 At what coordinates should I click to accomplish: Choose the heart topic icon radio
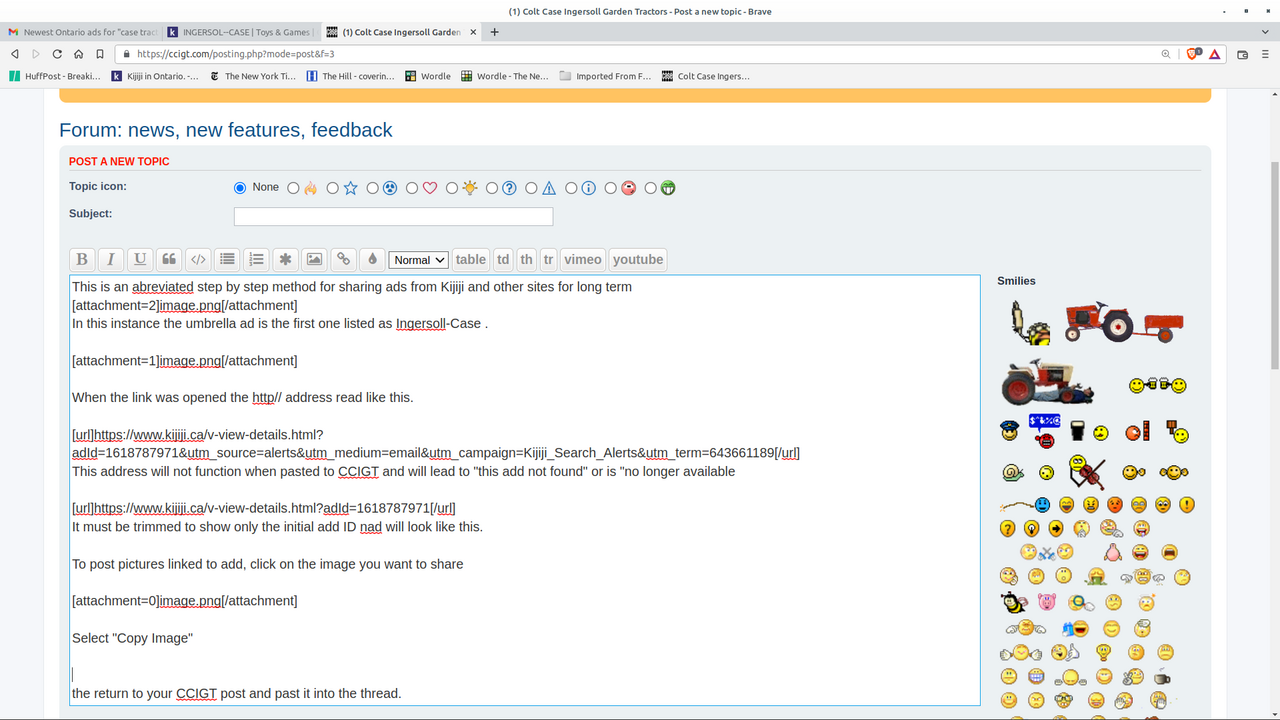[412, 188]
